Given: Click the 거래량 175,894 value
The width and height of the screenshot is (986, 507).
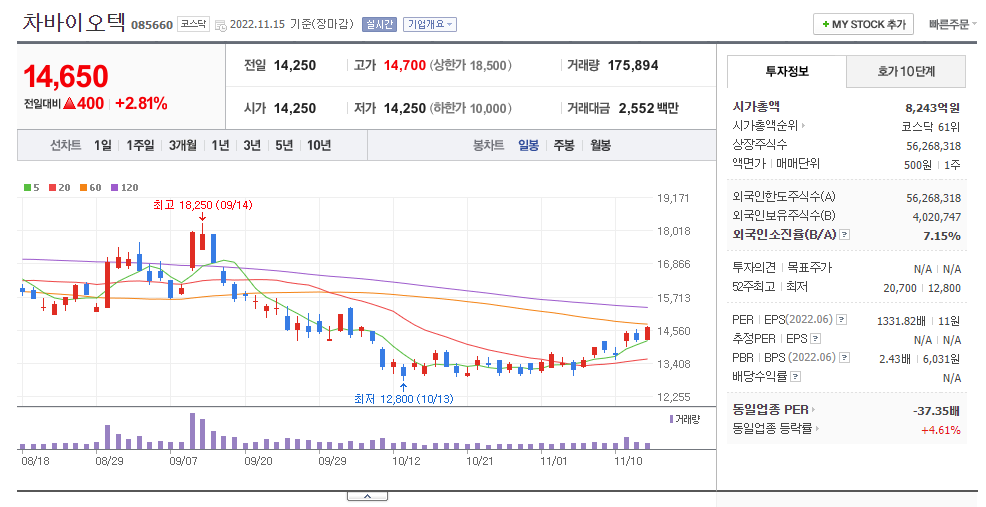Looking at the screenshot, I should pos(633,65).
